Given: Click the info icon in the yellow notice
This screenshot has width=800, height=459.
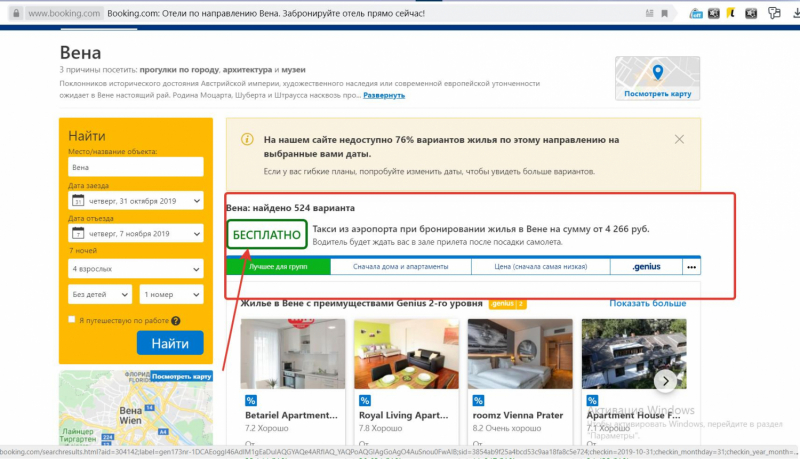Looking at the screenshot, I should tap(247, 139).
